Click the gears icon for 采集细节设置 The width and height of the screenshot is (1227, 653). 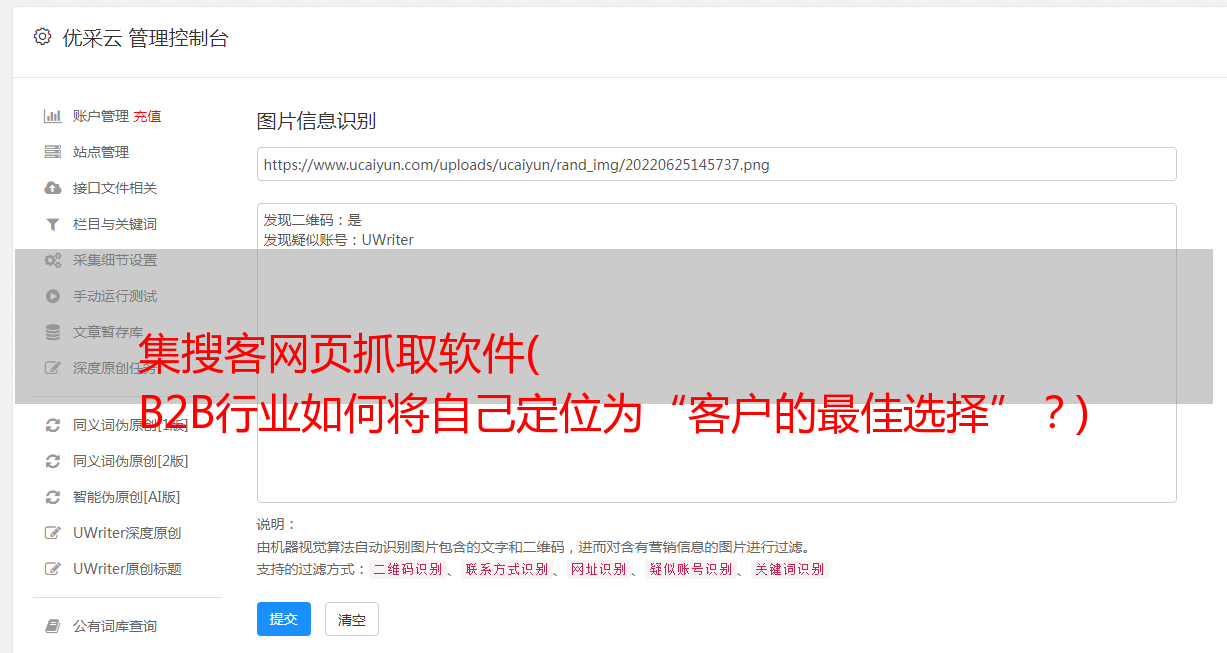coord(53,260)
